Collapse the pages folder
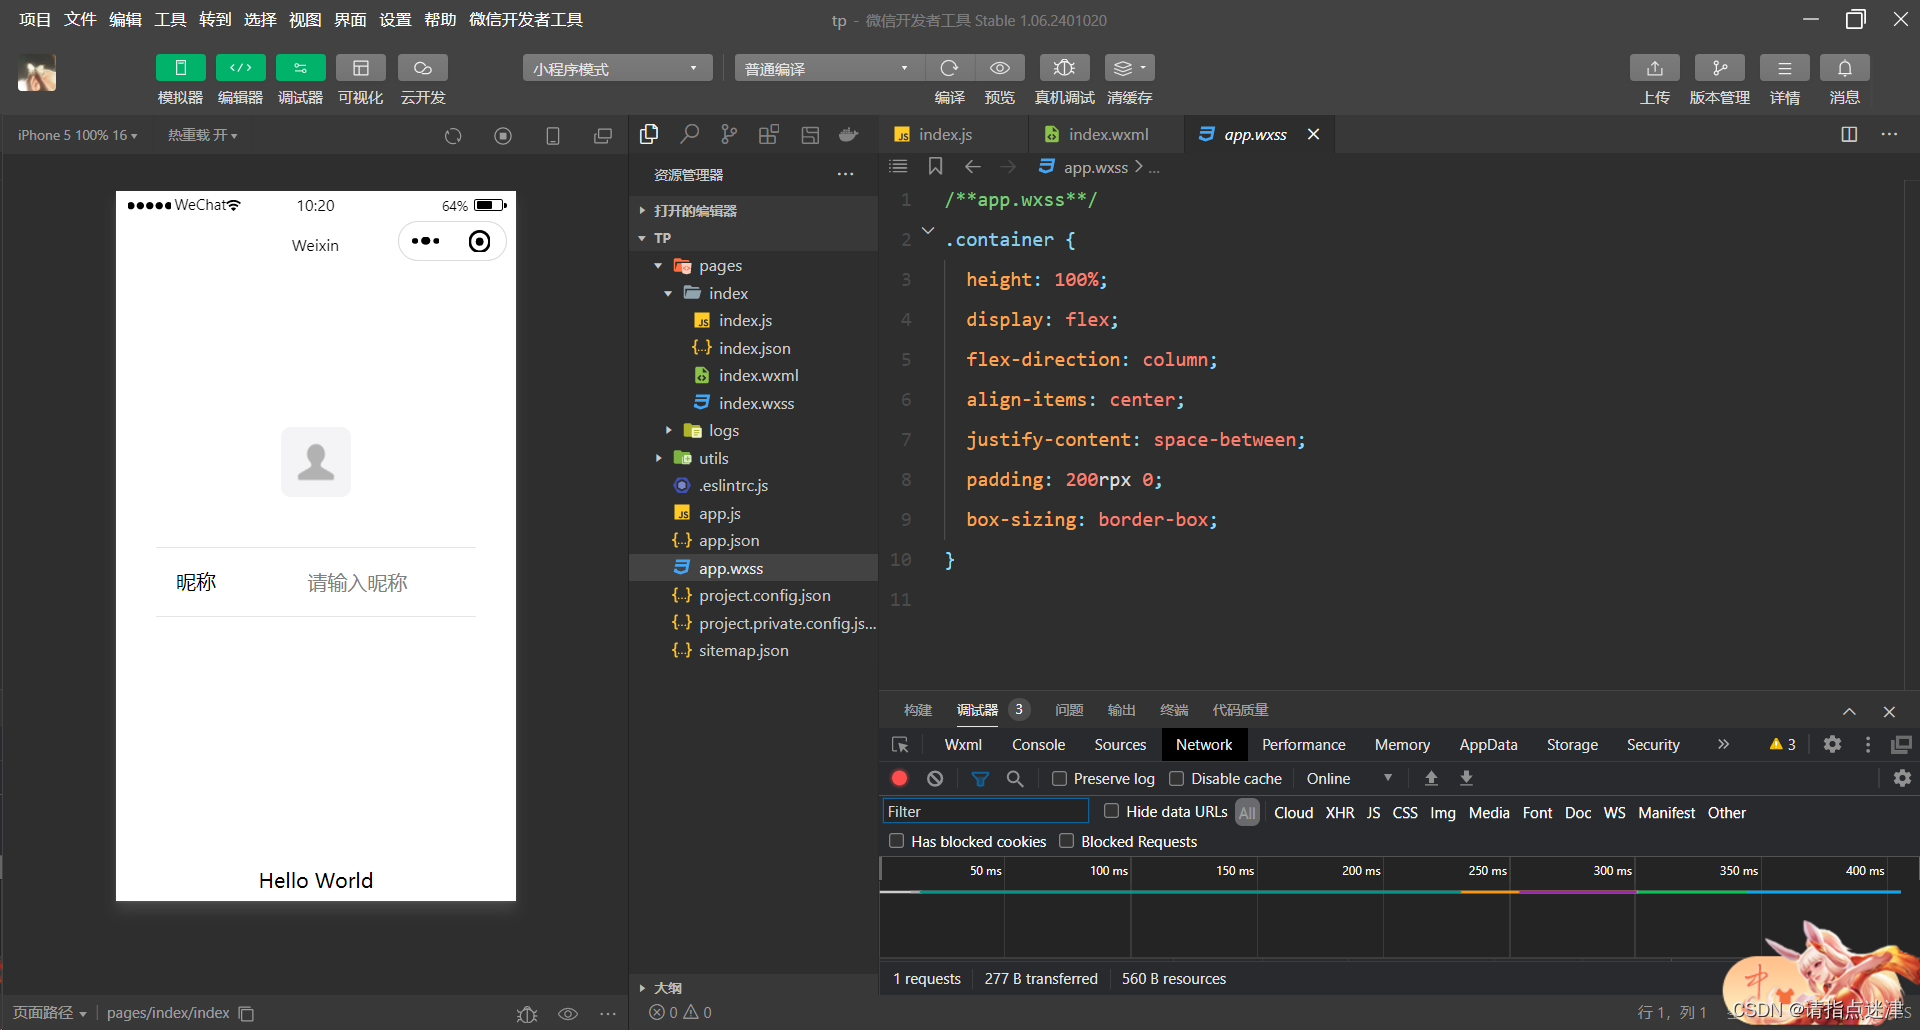 click(753, 265)
